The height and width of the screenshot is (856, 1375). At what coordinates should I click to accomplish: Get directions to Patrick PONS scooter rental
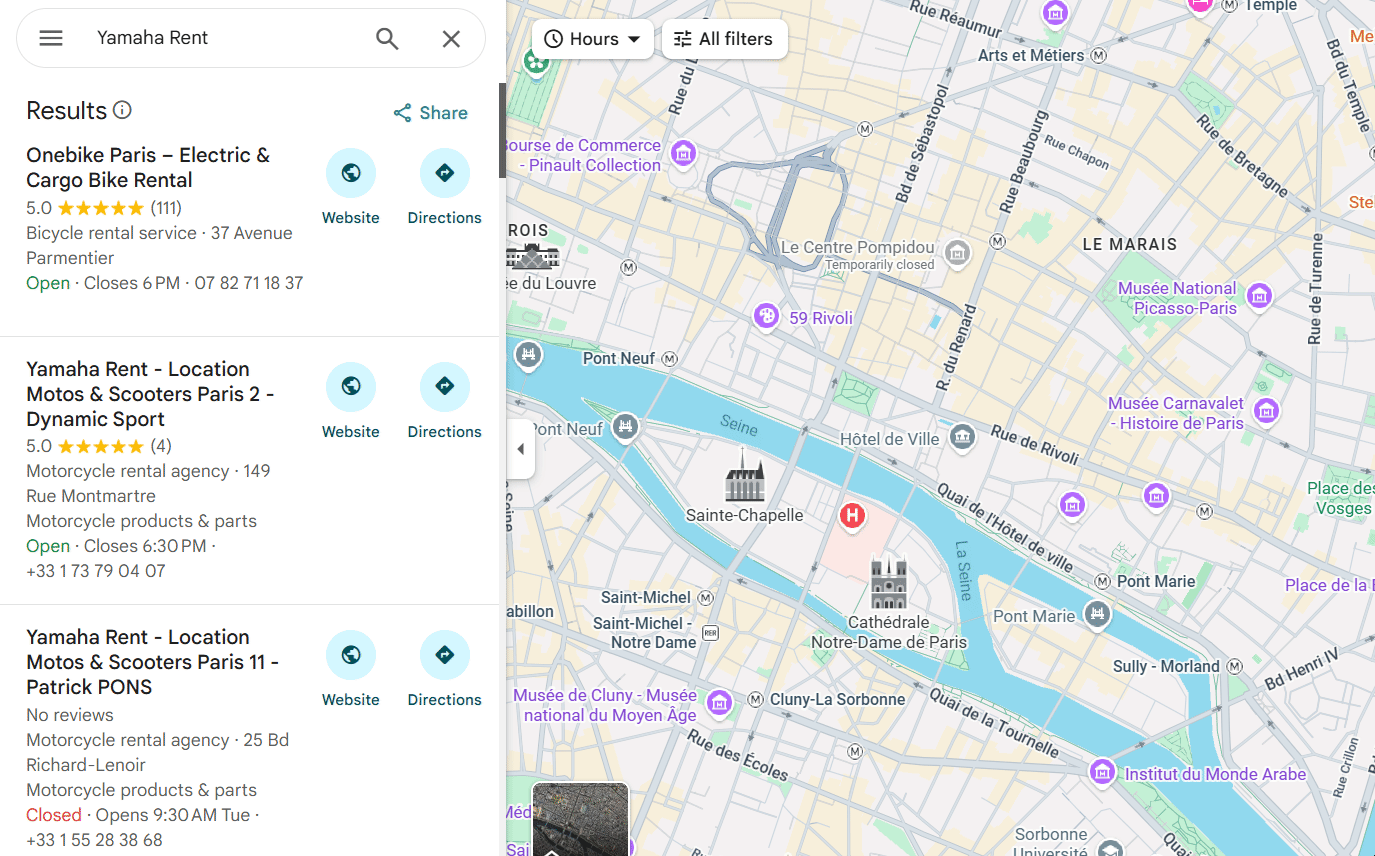pos(444,654)
